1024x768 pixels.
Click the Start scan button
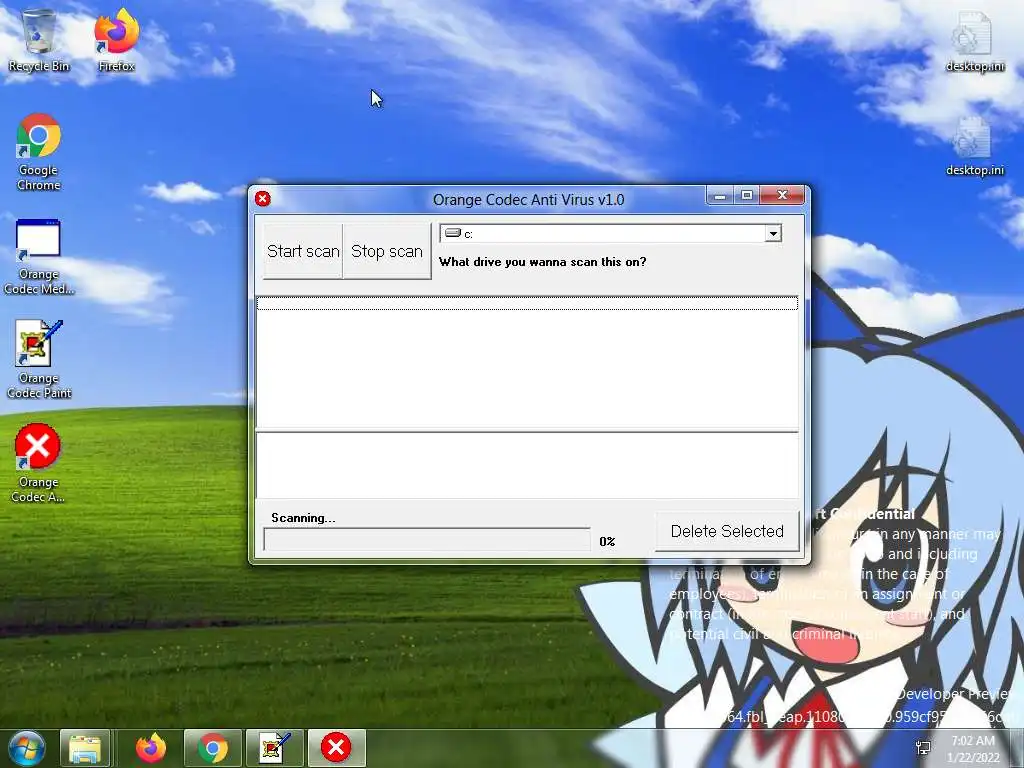coord(303,251)
